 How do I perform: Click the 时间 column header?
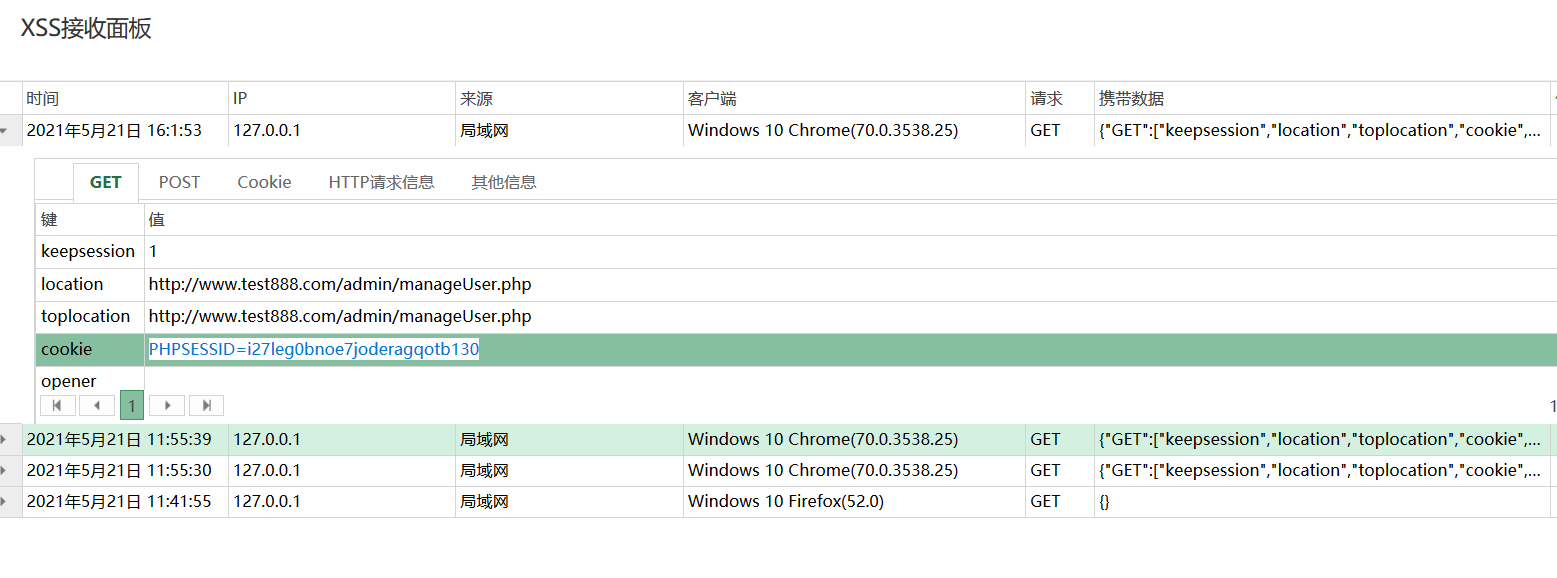[x=42, y=99]
